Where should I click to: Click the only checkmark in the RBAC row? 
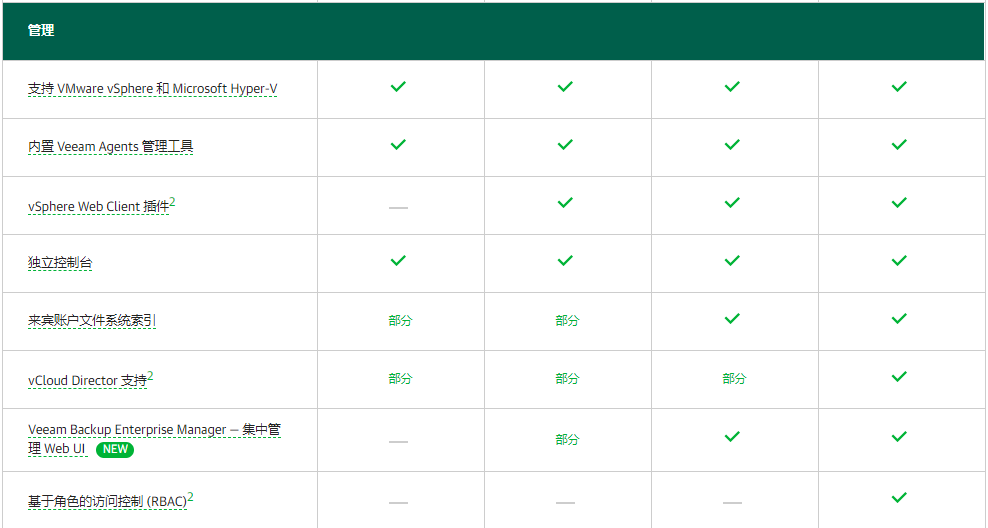pyautogui.click(x=899, y=498)
